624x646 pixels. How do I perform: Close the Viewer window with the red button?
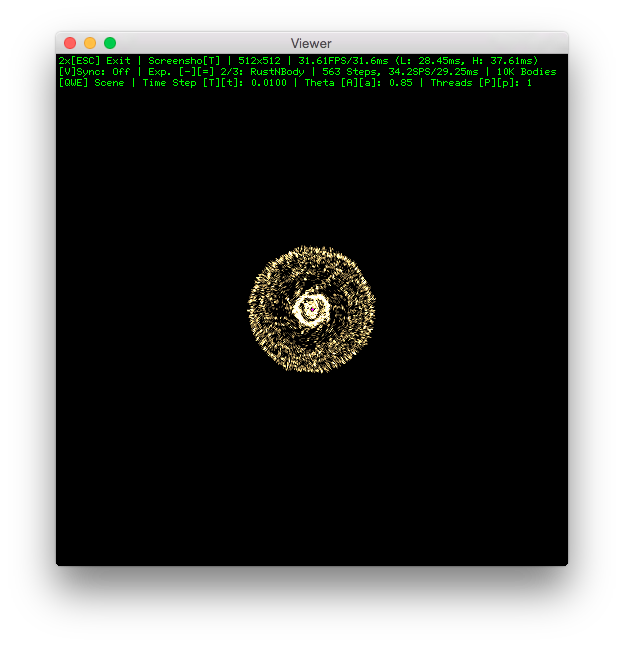coord(70,43)
